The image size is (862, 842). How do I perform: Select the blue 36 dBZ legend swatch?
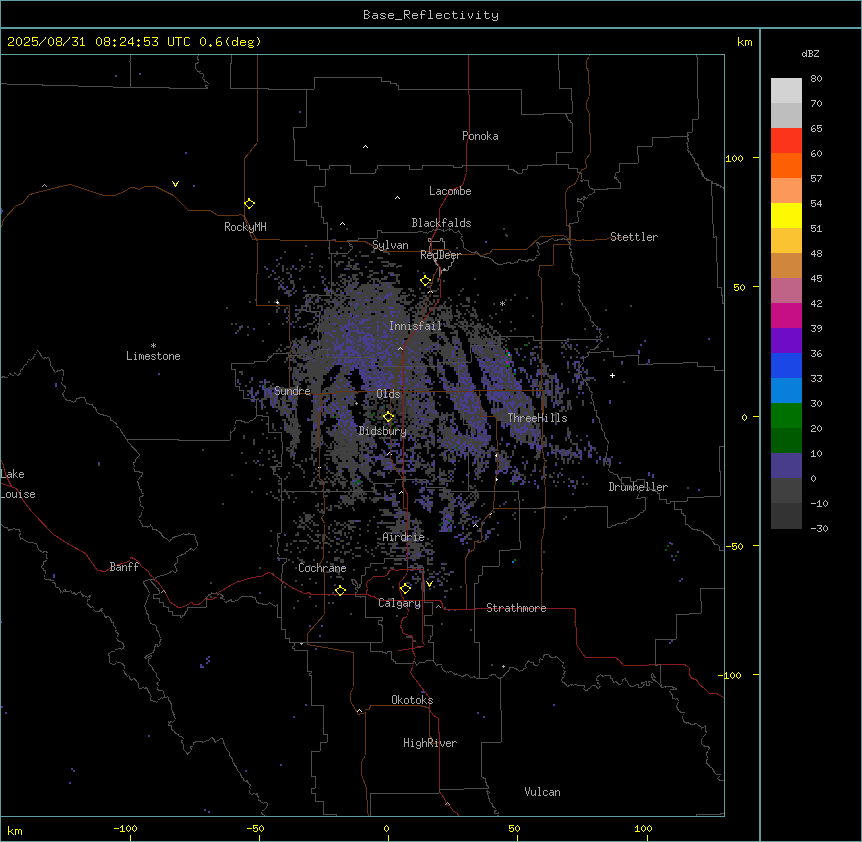pos(786,365)
